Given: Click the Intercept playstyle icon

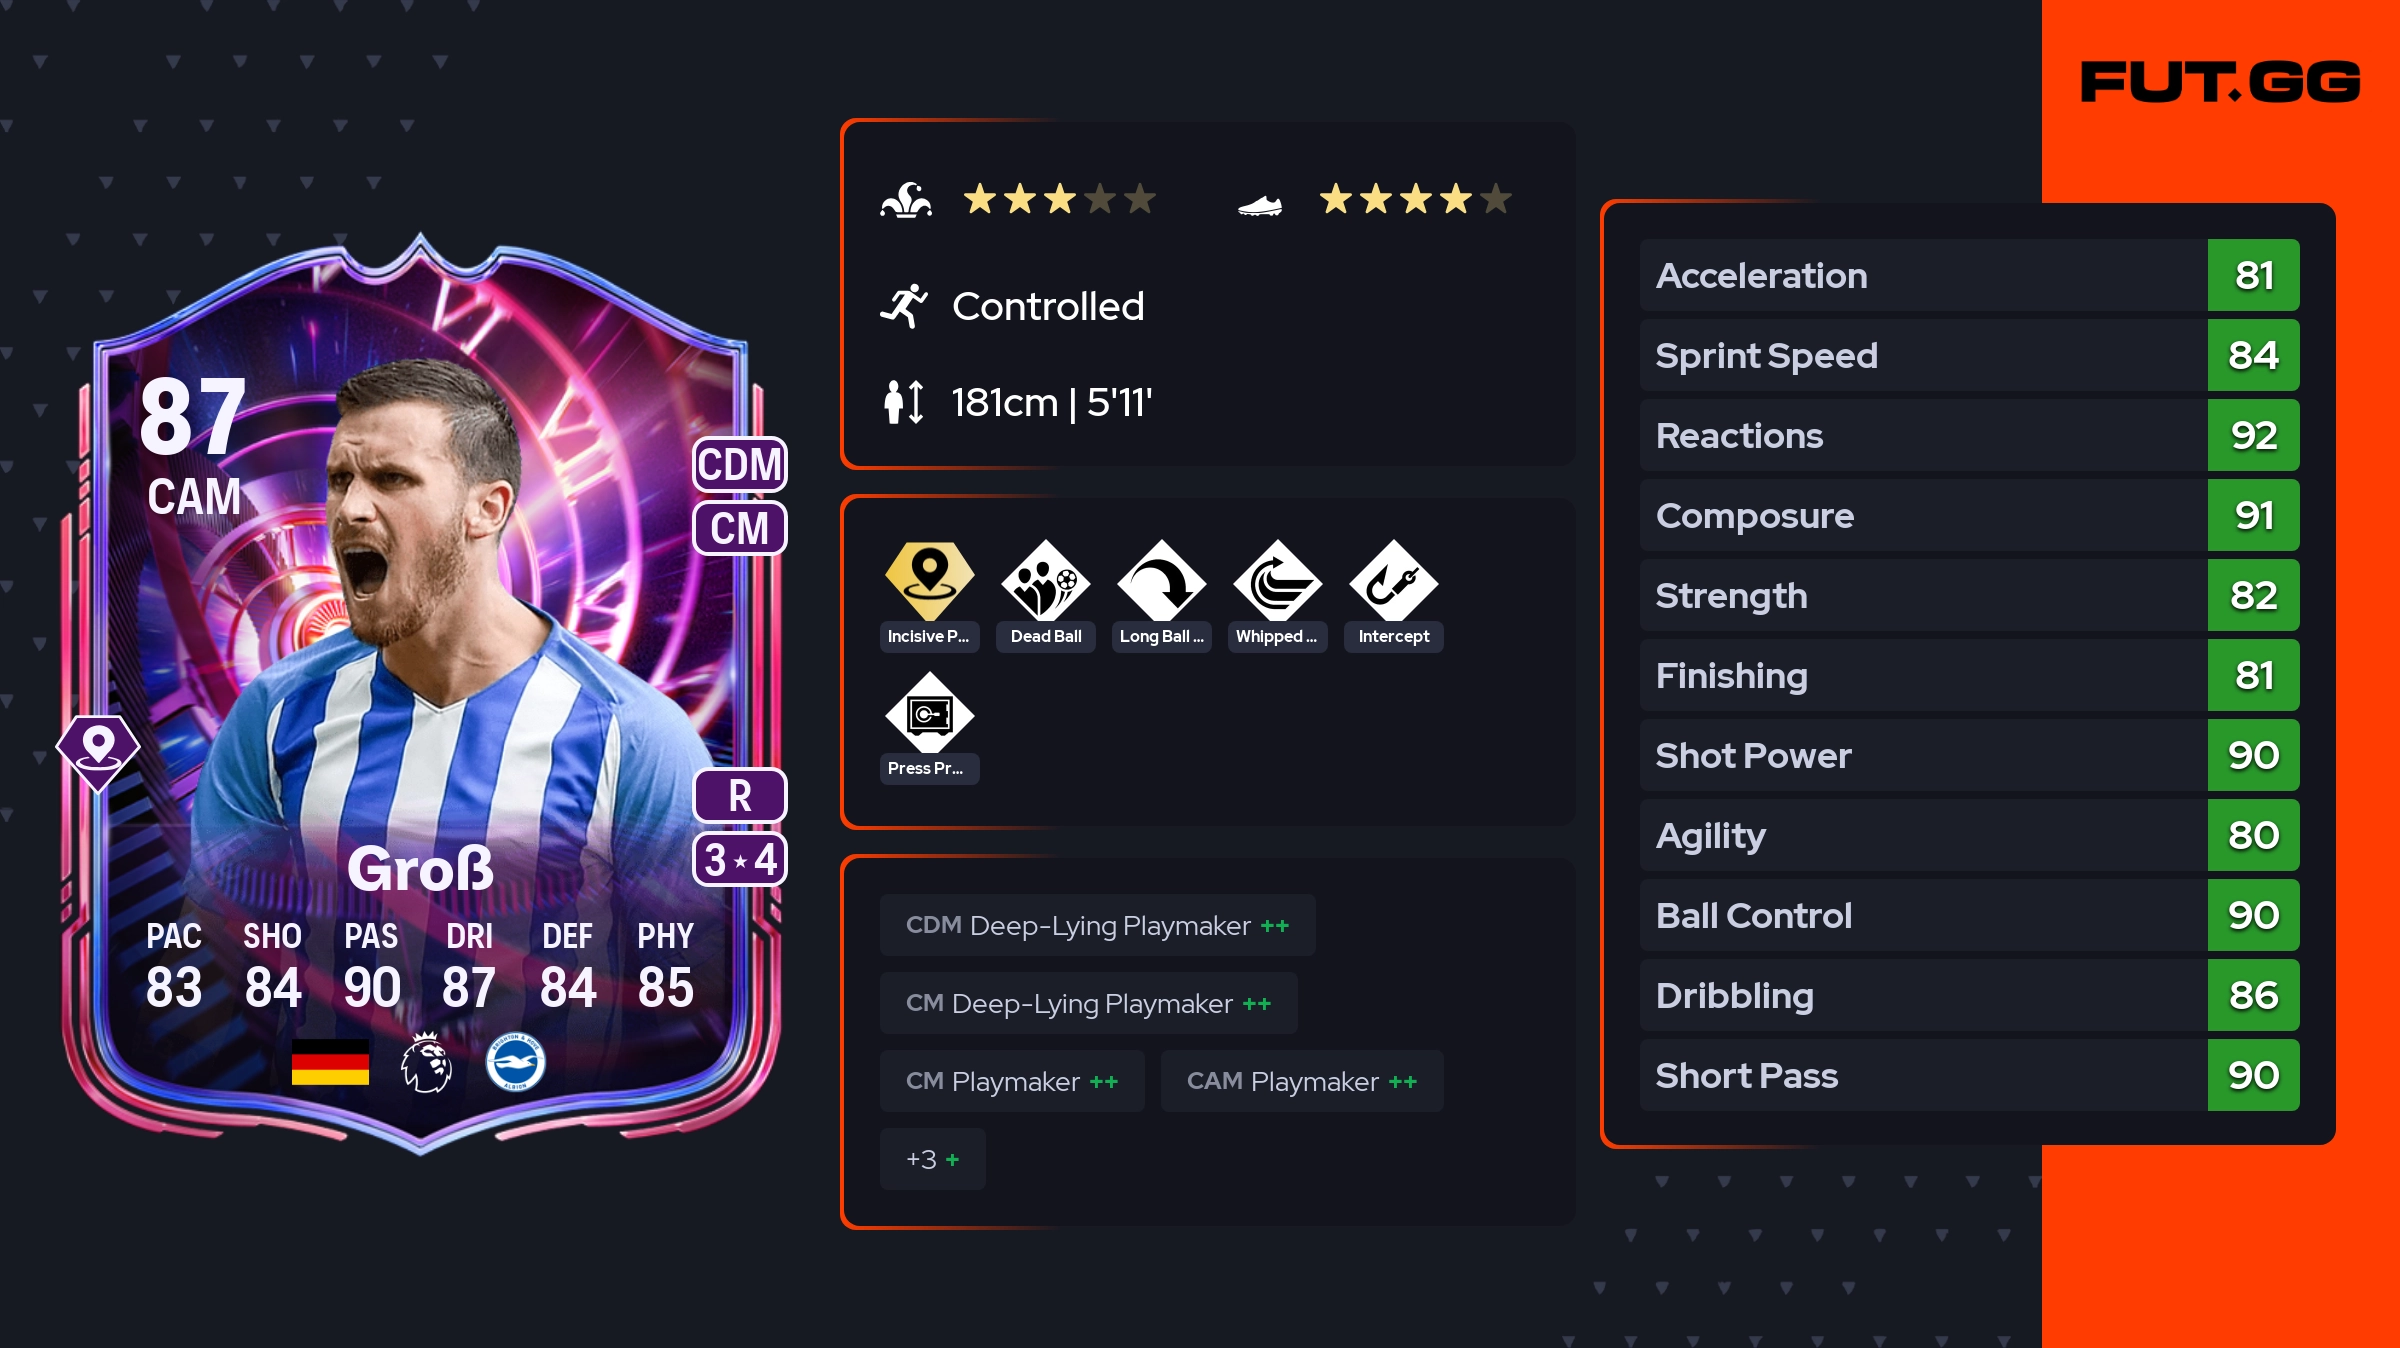Looking at the screenshot, I should (x=1393, y=581).
